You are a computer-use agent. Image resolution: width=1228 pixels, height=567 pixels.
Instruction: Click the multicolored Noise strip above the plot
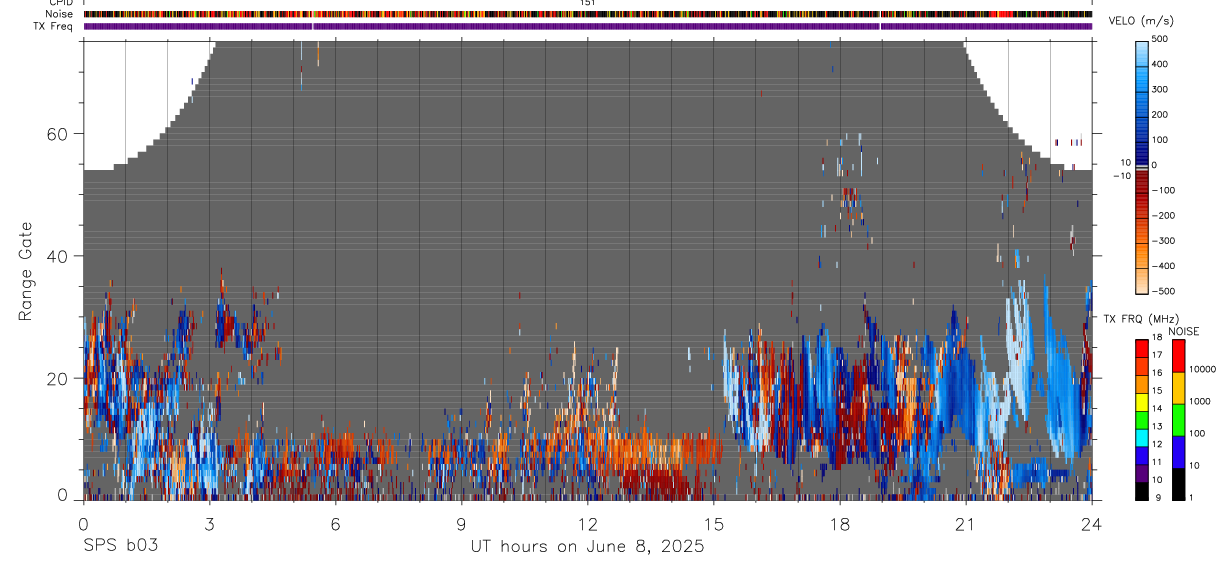[588, 14]
